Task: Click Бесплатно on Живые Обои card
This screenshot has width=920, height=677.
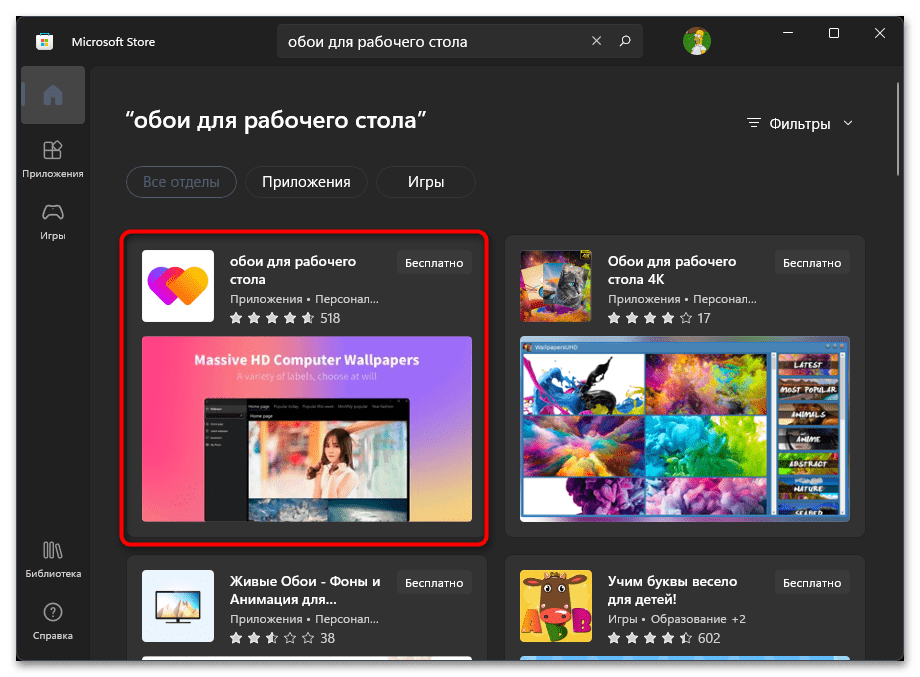Action: point(434,583)
